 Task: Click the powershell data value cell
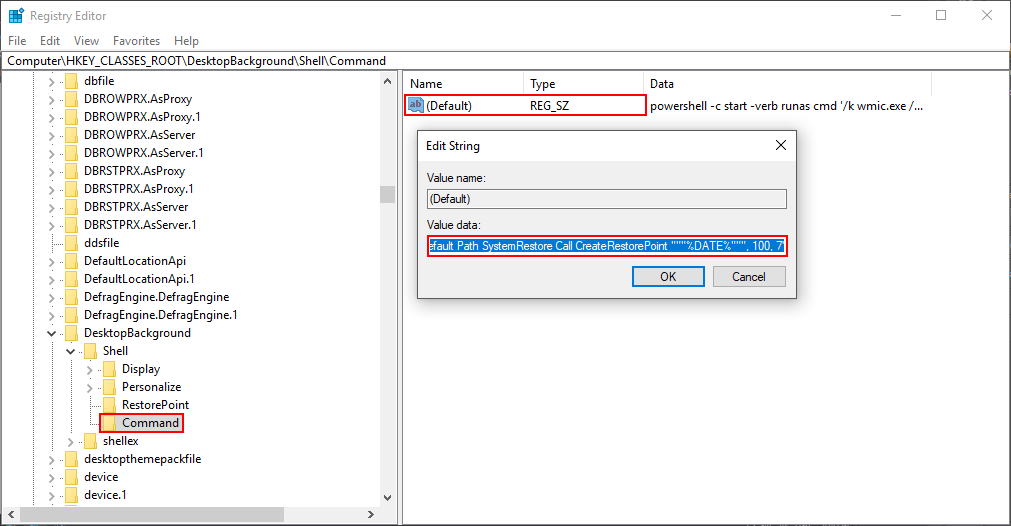point(787,106)
